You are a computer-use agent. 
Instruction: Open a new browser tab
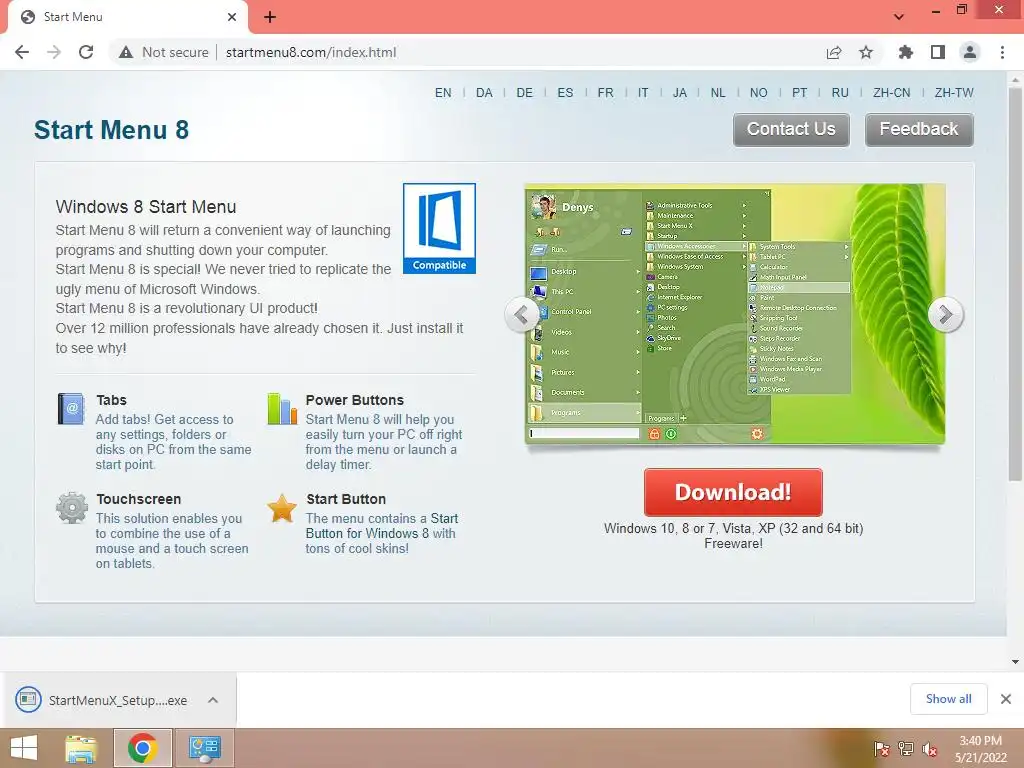pyautogui.click(x=270, y=17)
